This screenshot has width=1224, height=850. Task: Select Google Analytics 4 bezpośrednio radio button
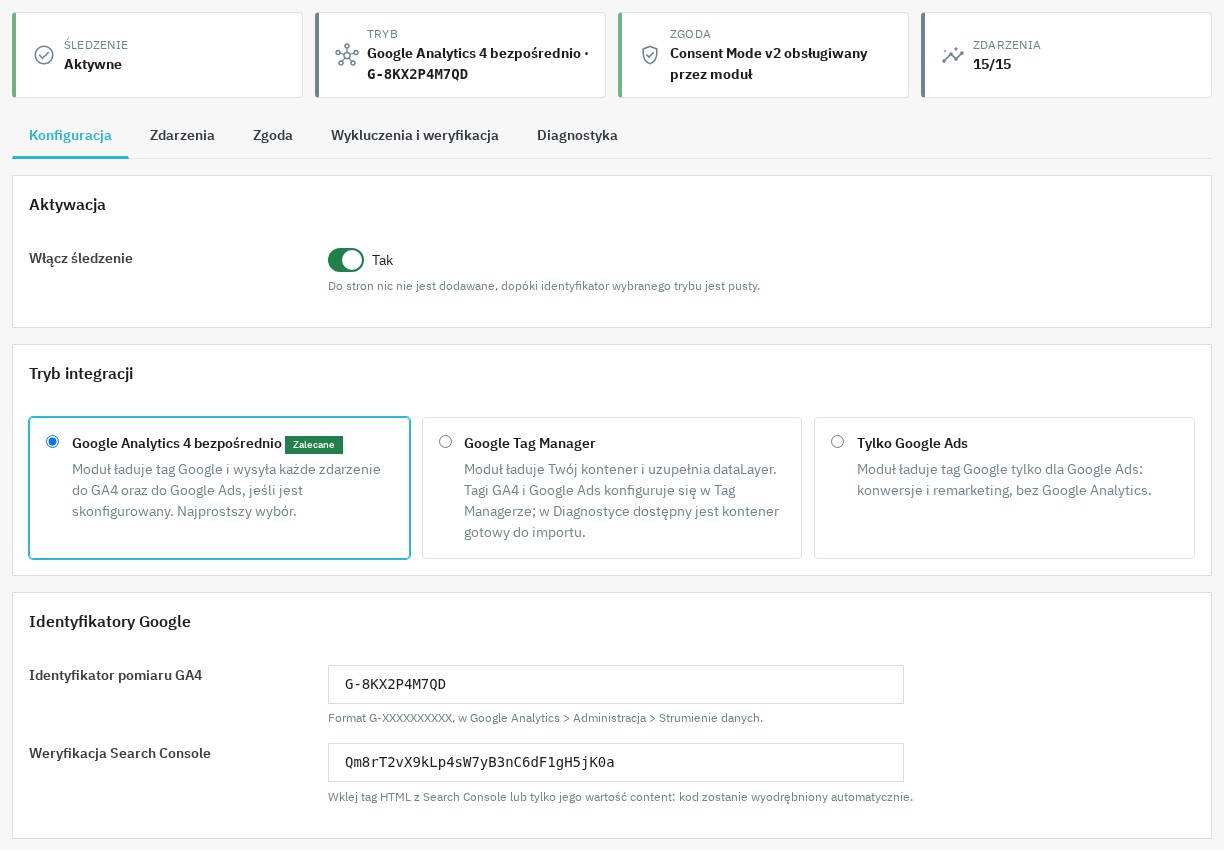pos(53,442)
